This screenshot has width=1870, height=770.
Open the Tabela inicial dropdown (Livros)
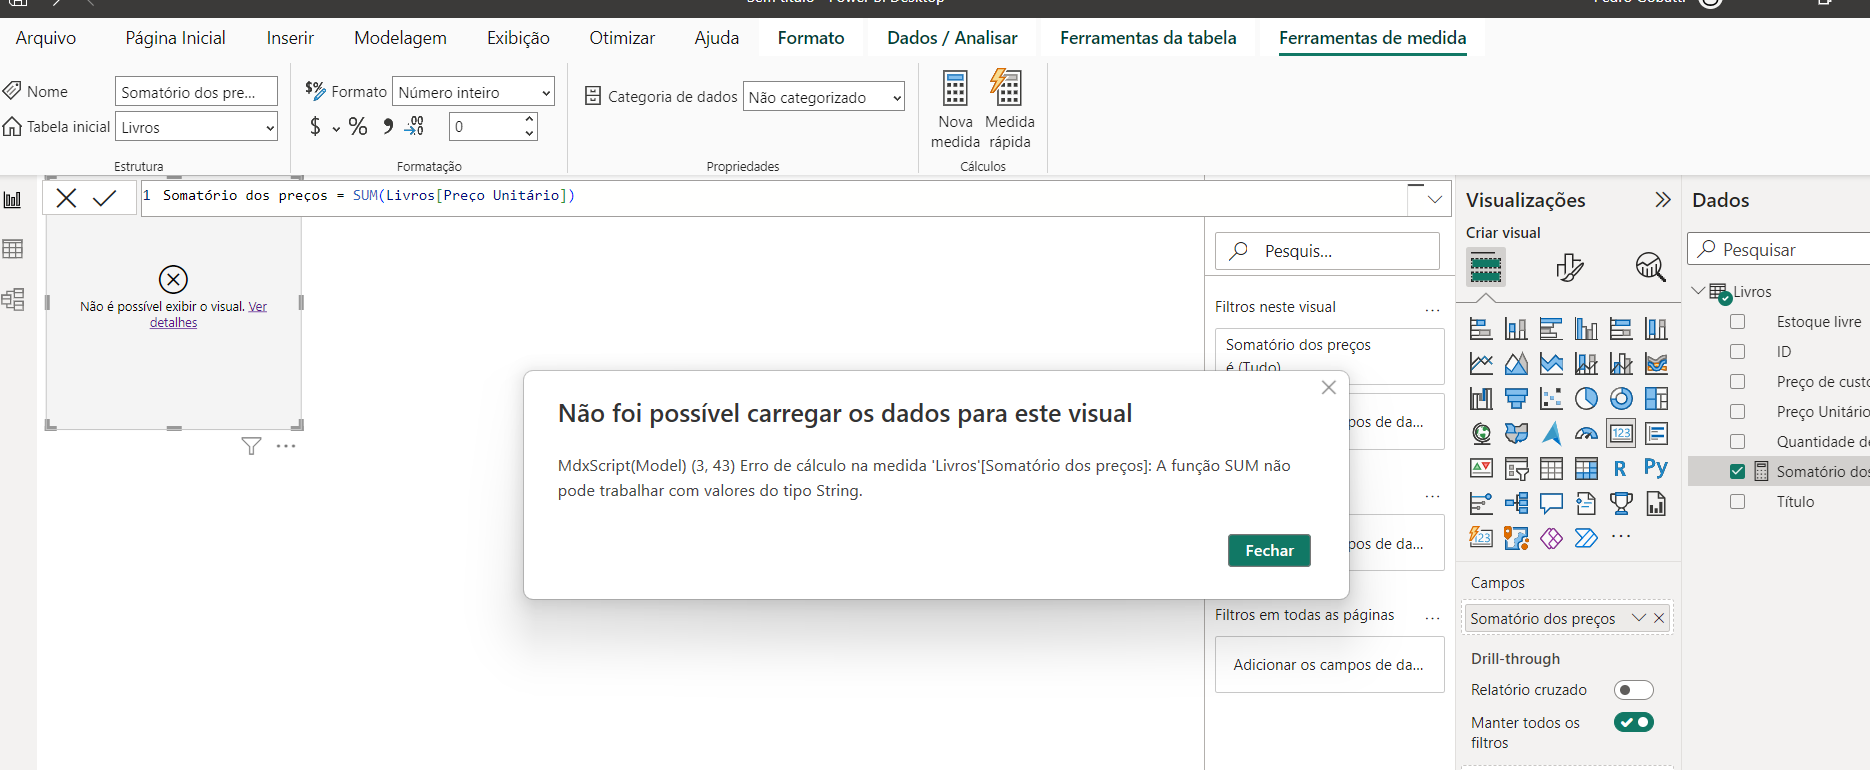[x=196, y=127]
